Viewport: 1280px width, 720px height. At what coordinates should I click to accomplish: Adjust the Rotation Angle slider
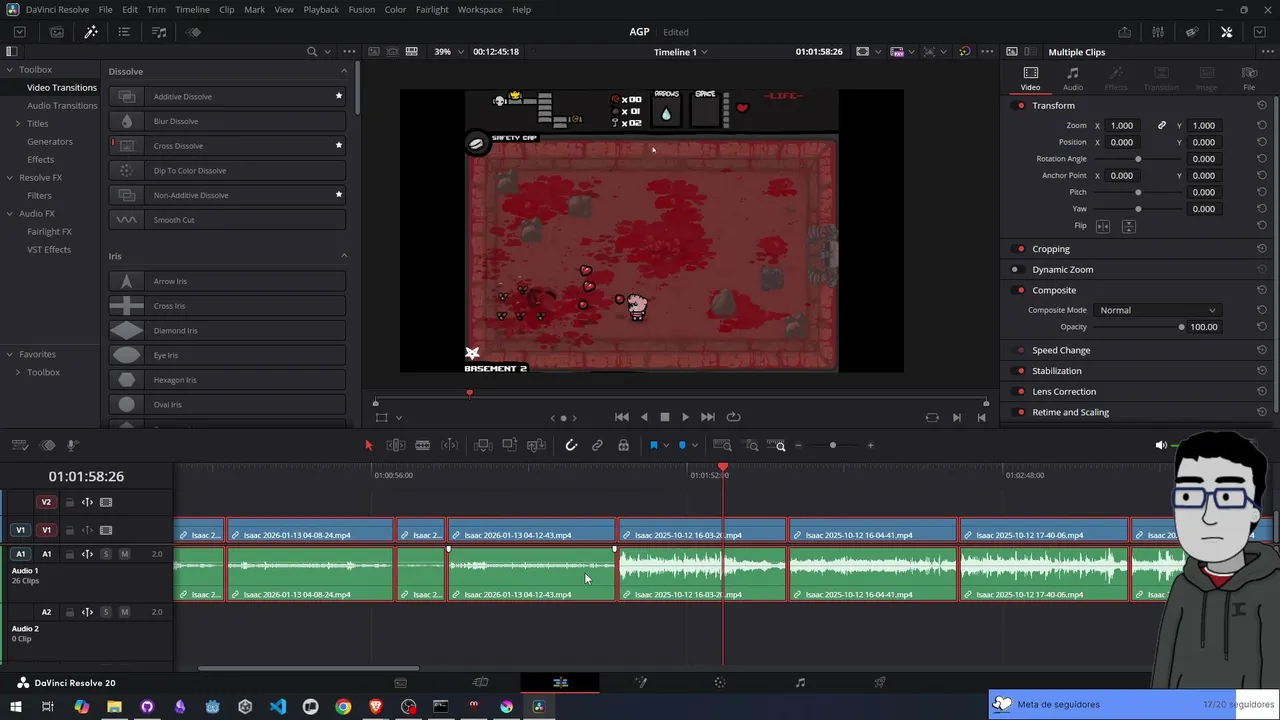point(1138,159)
